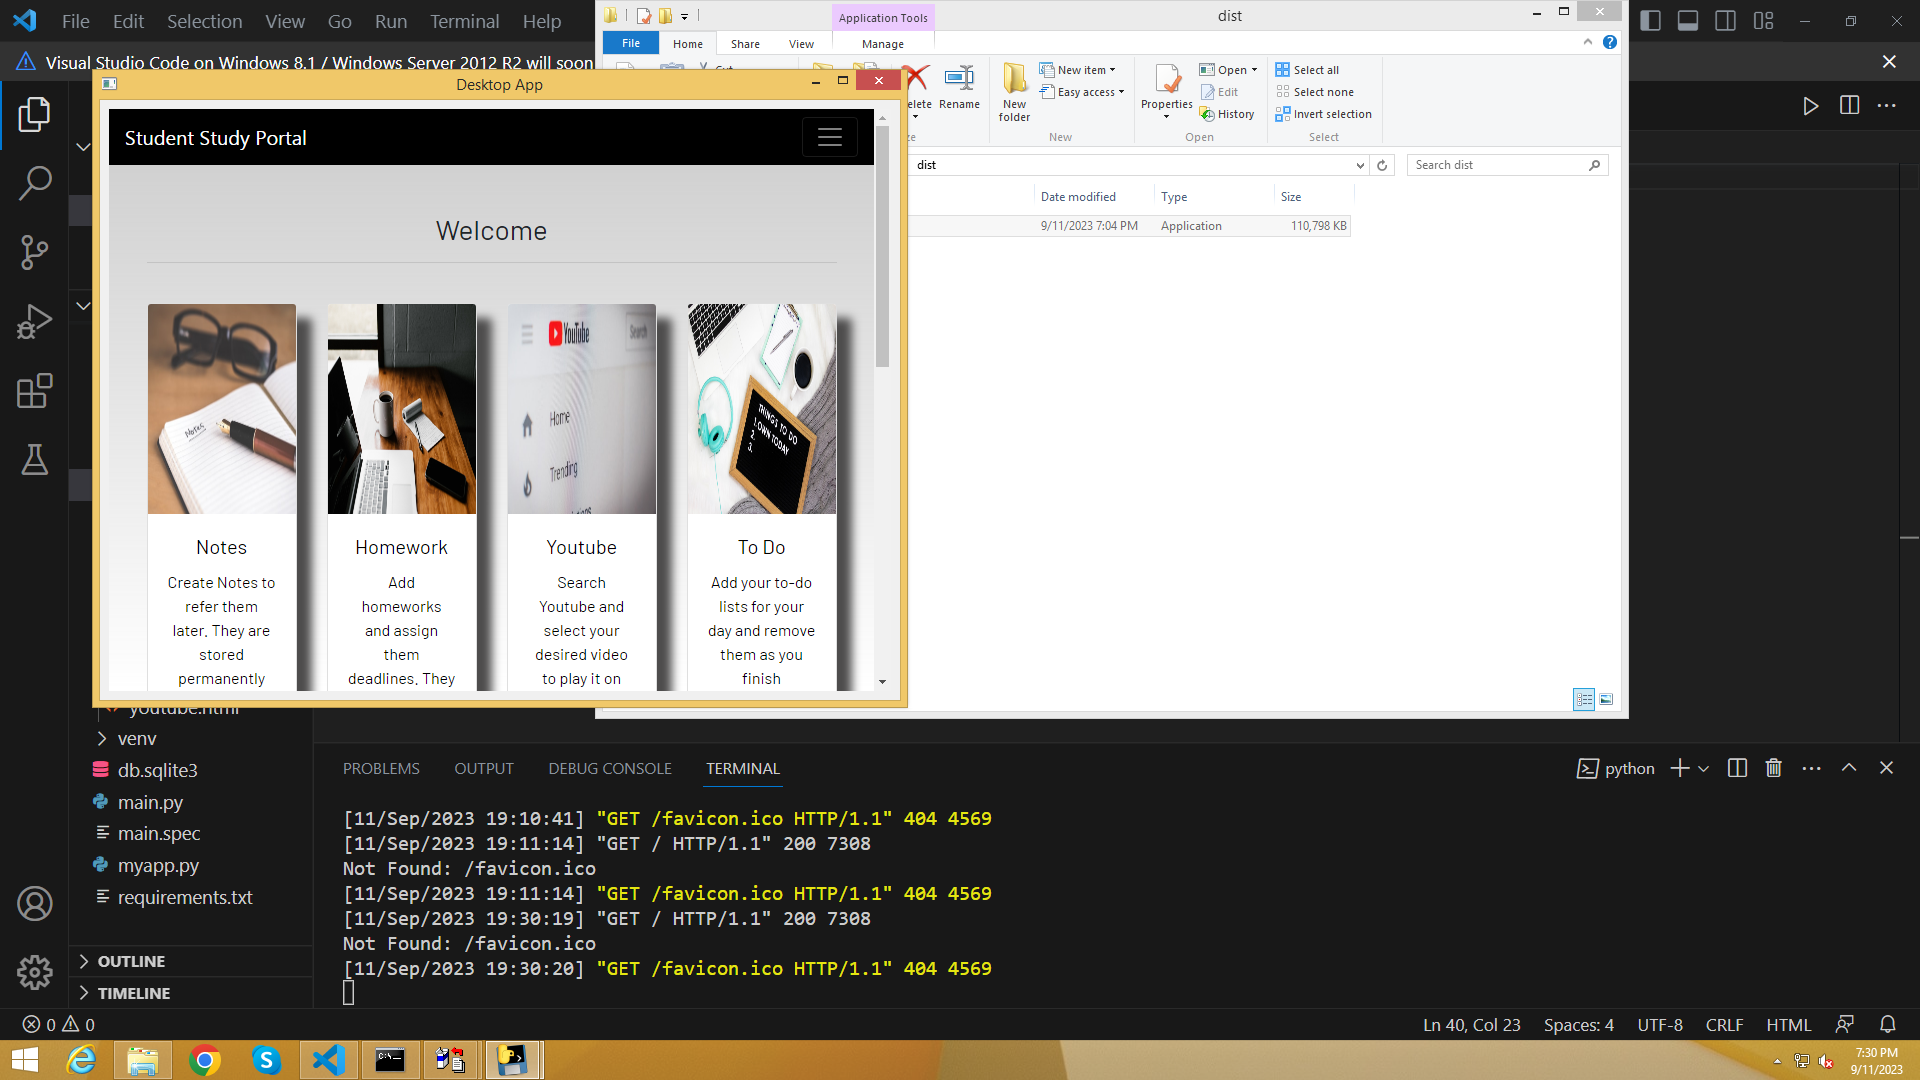Toggle the bottom panel layout button
The image size is (1920, 1080).
point(1688,21)
